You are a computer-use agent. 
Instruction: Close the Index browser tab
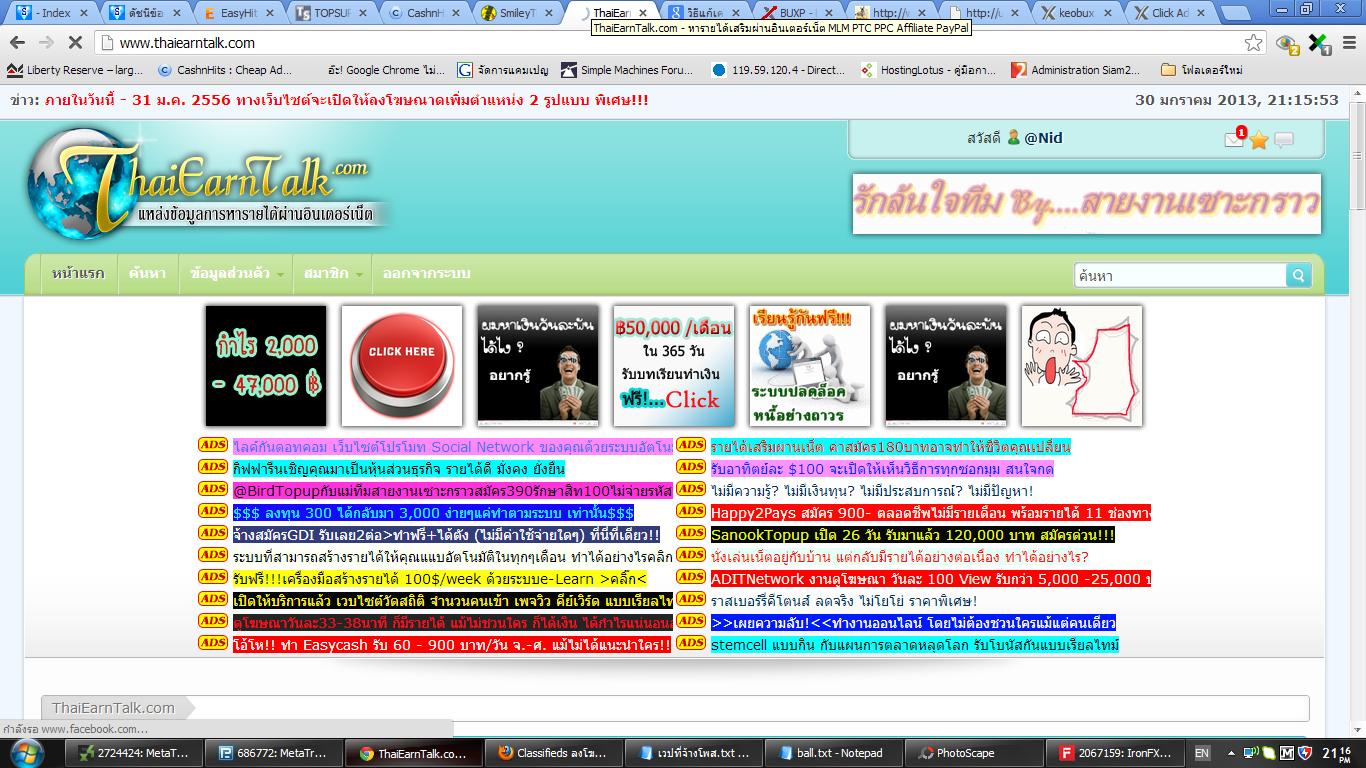coord(84,13)
